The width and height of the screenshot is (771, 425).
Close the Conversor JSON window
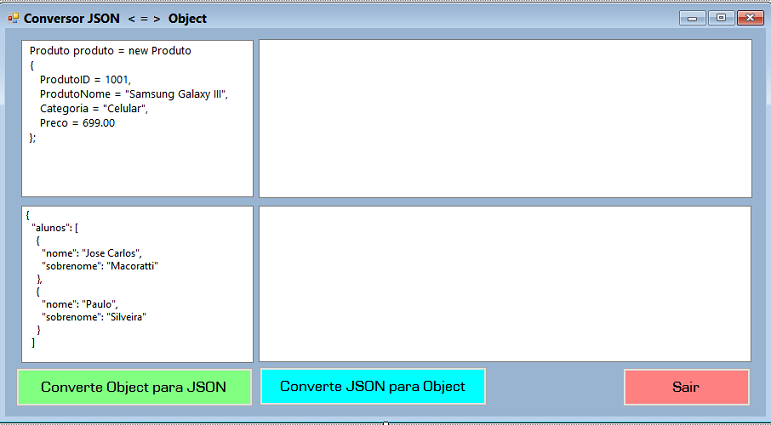point(750,18)
